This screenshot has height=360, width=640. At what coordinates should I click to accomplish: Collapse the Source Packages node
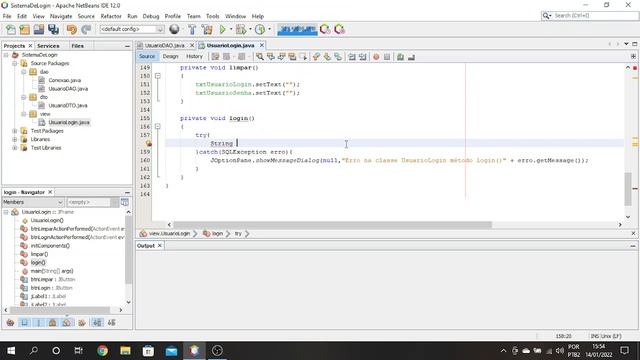pyautogui.click(x=15, y=64)
